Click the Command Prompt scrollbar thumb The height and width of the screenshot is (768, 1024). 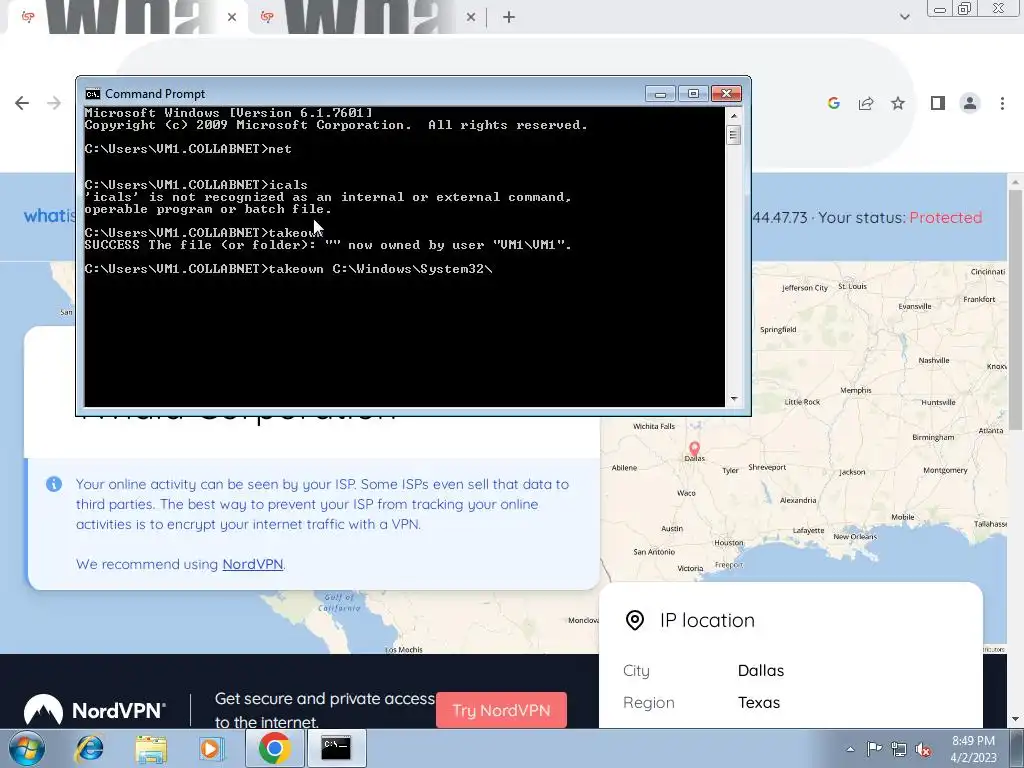point(734,135)
